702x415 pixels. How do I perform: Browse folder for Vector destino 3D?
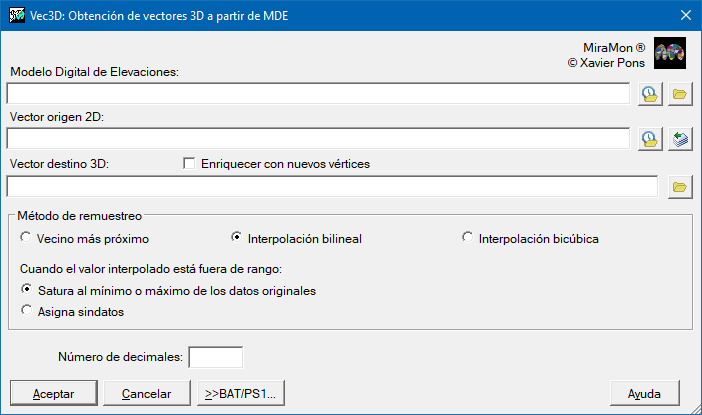(680, 186)
